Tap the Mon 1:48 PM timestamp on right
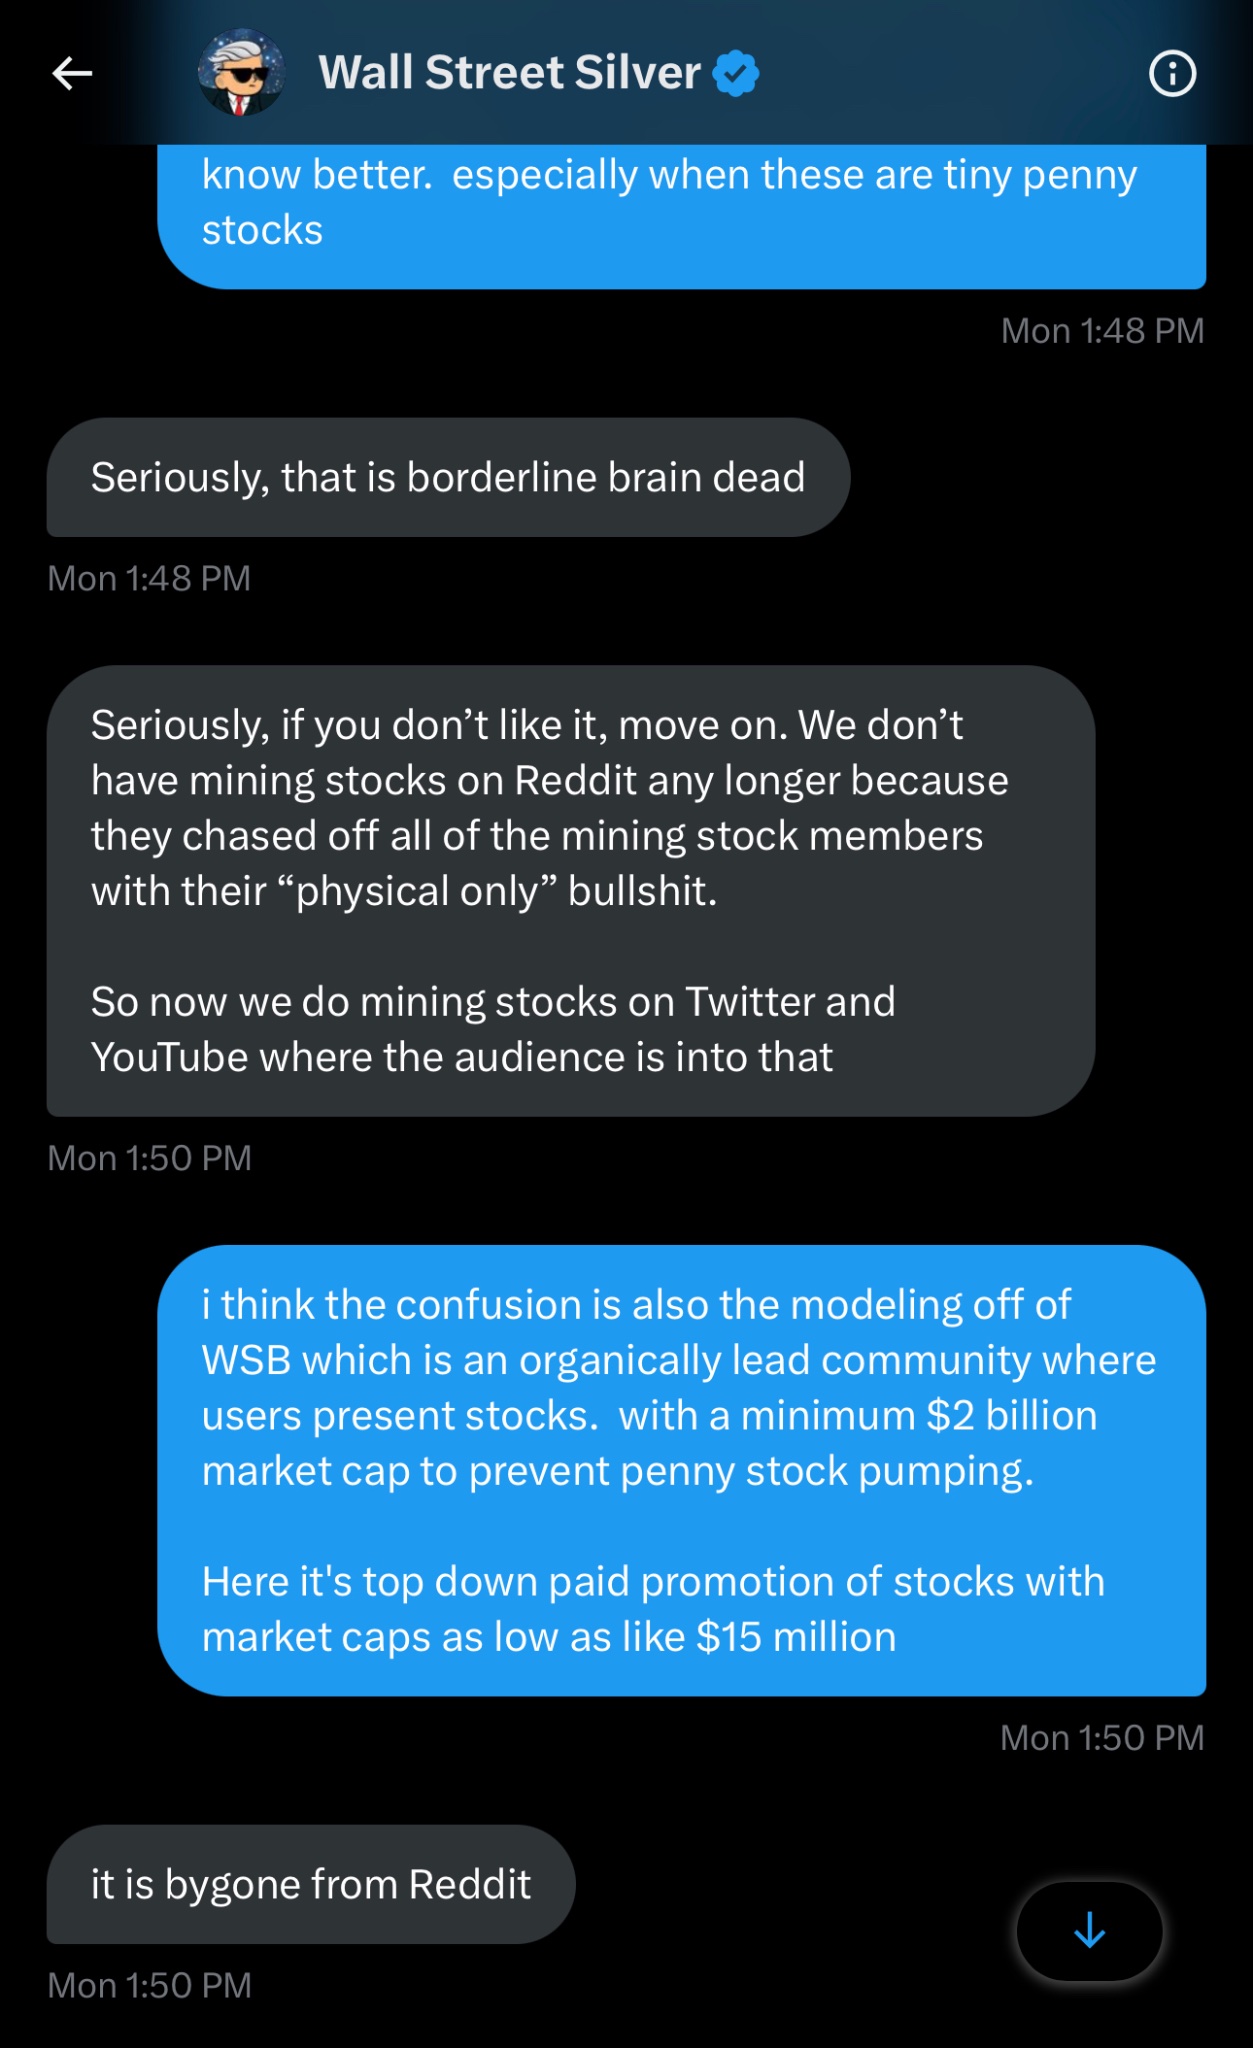 pyautogui.click(x=1102, y=331)
